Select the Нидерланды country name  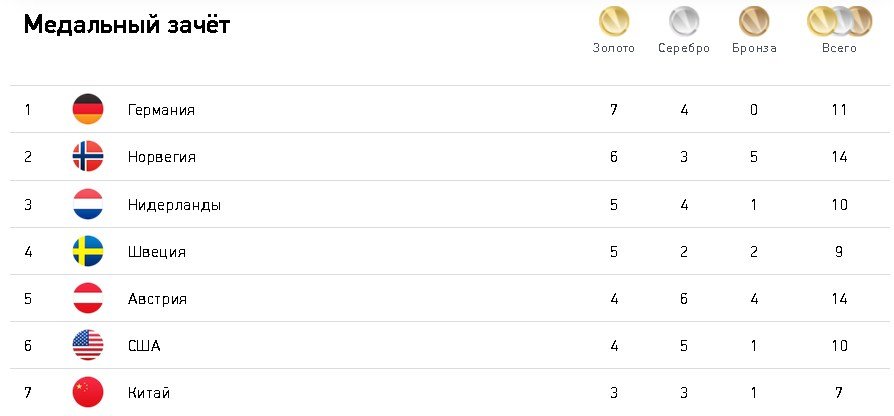click(174, 205)
